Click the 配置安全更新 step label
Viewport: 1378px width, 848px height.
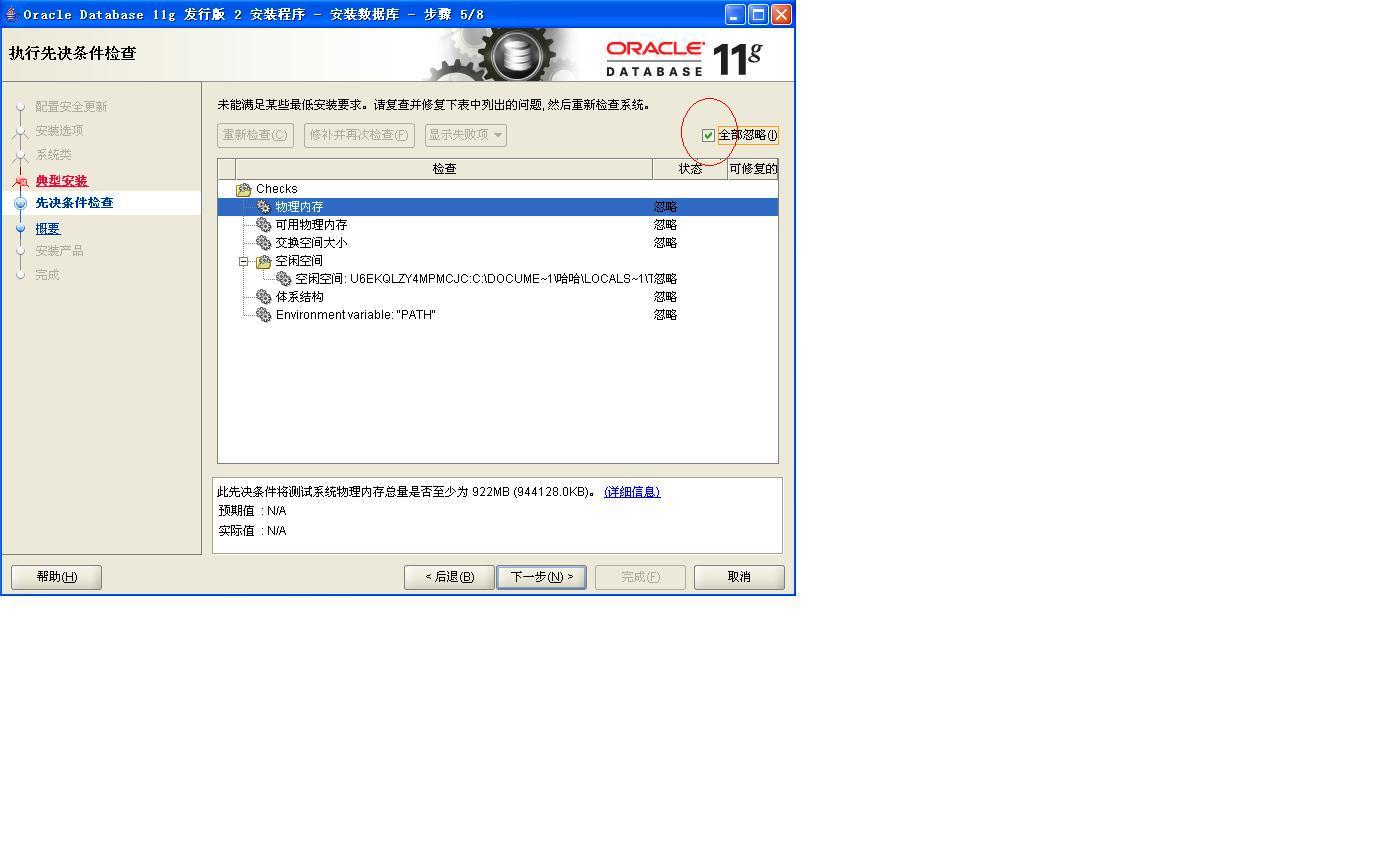point(71,107)
